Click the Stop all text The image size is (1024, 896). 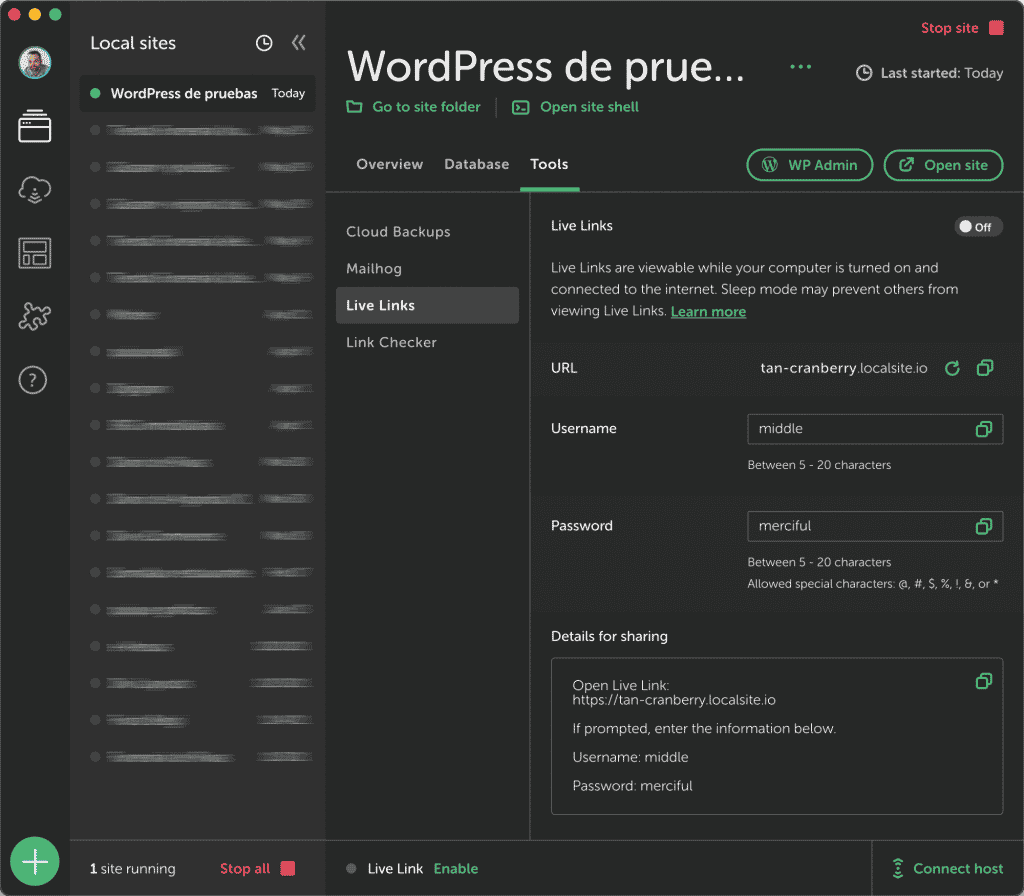[245, 869]
